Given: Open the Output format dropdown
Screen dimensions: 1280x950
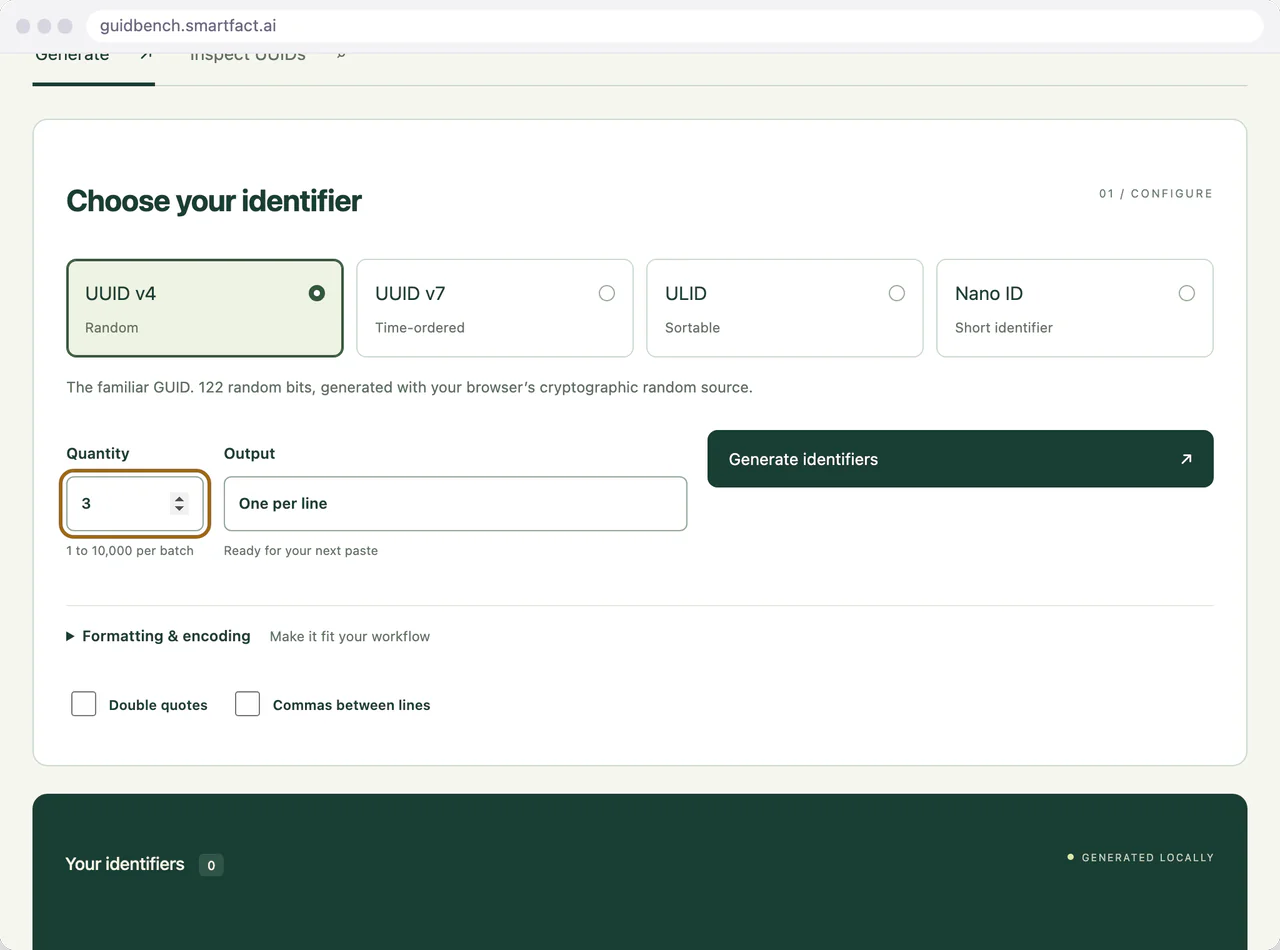Looking at the screenshot, I should 455,503.
